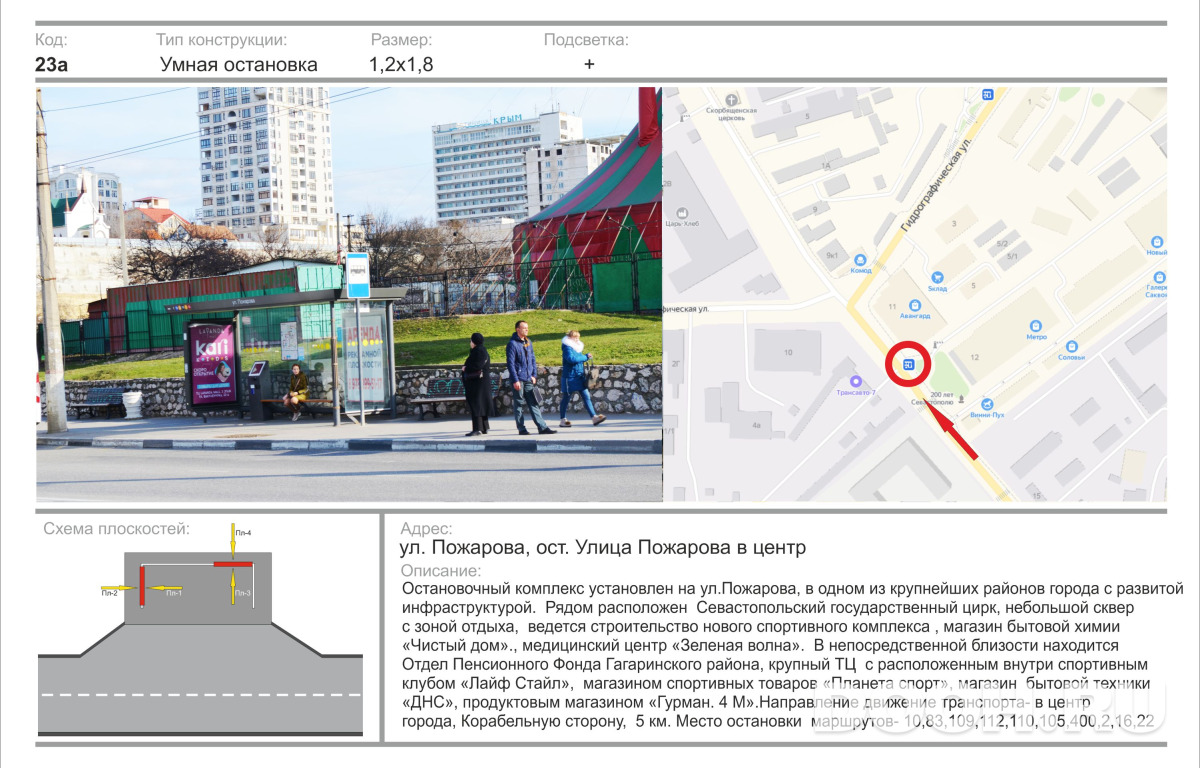Click the Адрес: label
1200x768 pixels.
426,529
